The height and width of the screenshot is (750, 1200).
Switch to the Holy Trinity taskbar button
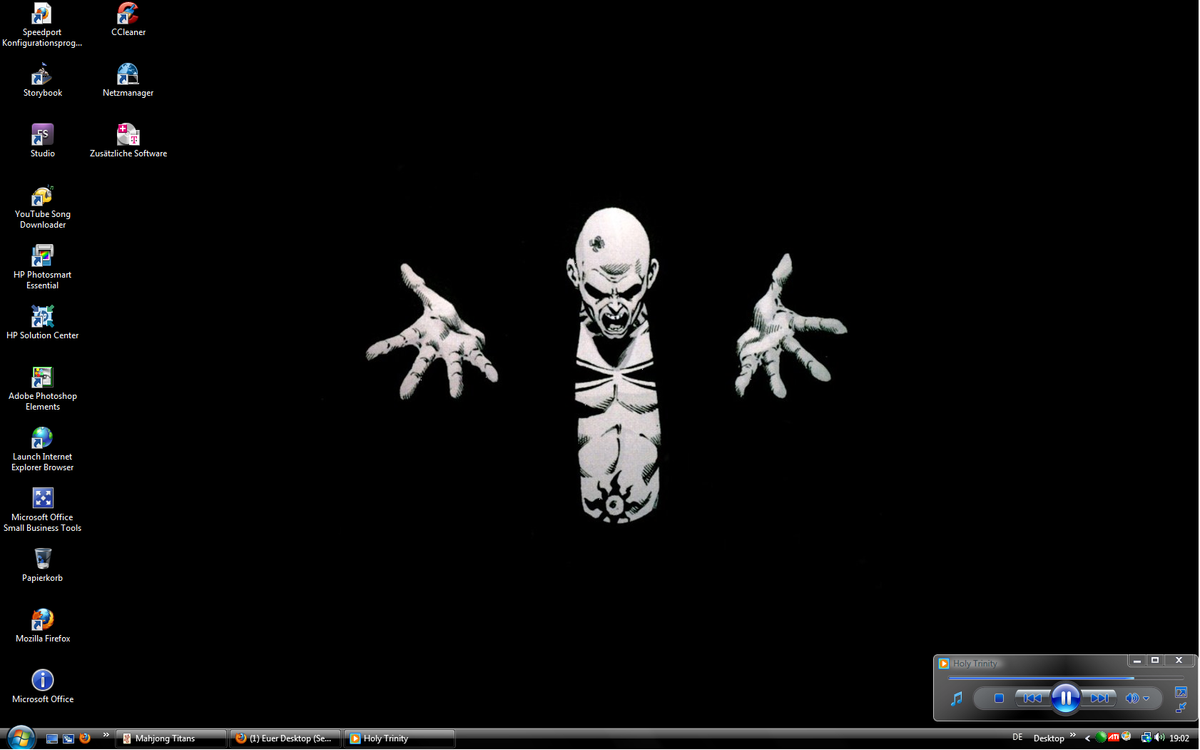click(399, 738)
